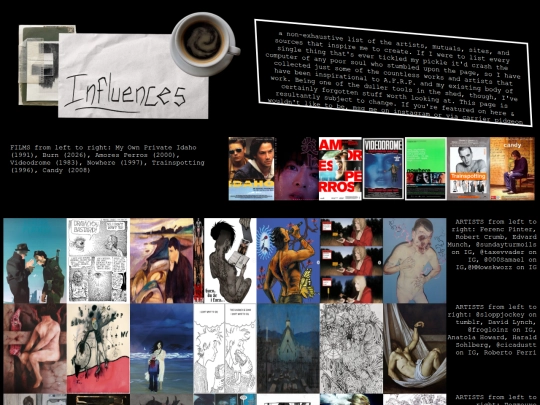The height and width of the screenshot is (405, 540).
Task: Select the 'FILMS from left to right' caption
Action: (x=107, y=159)
